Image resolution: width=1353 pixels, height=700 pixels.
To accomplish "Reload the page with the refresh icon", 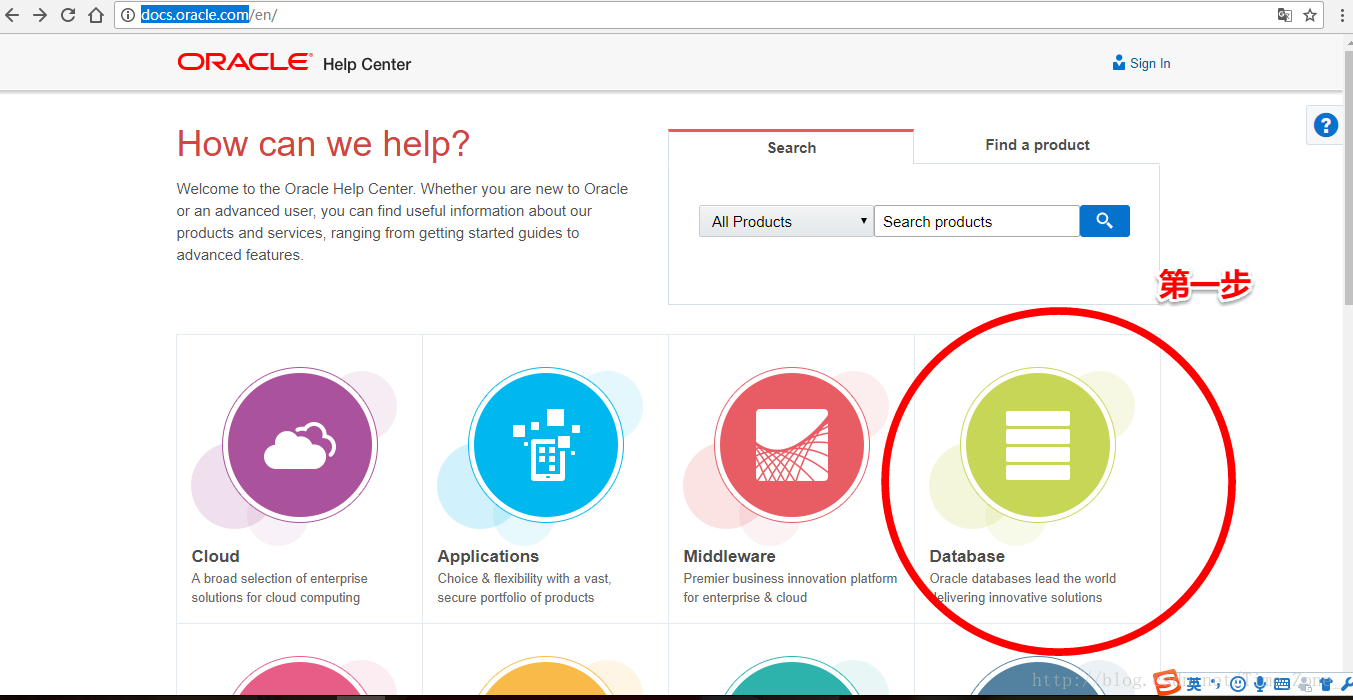I will click(x=68, y=15).
